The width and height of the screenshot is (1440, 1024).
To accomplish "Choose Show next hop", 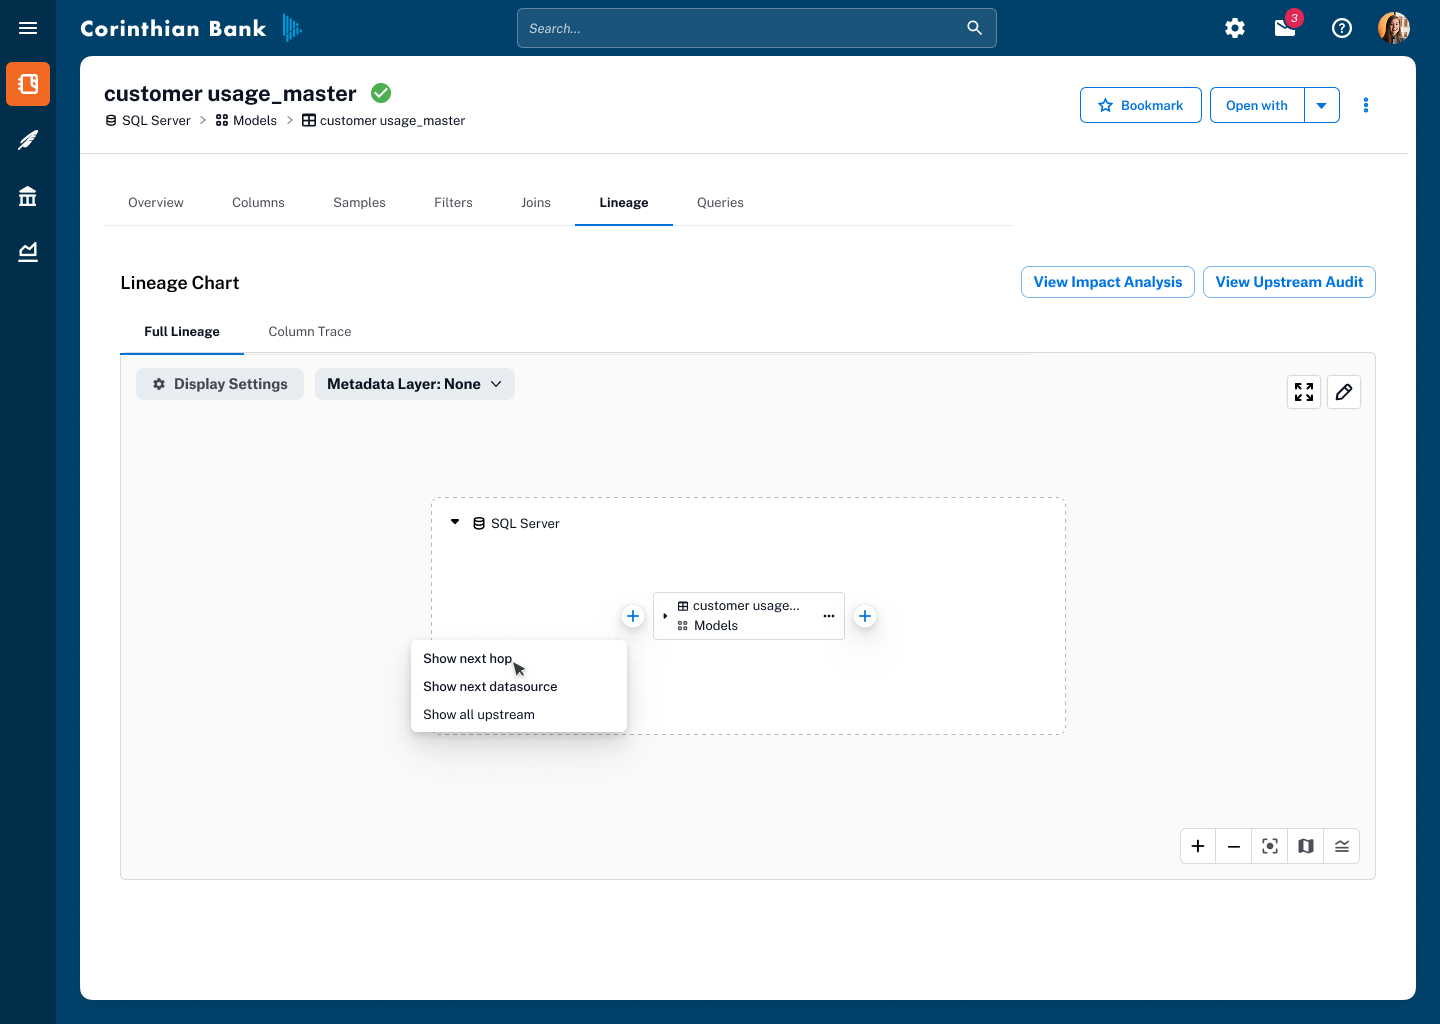I will tap(518, 658).
